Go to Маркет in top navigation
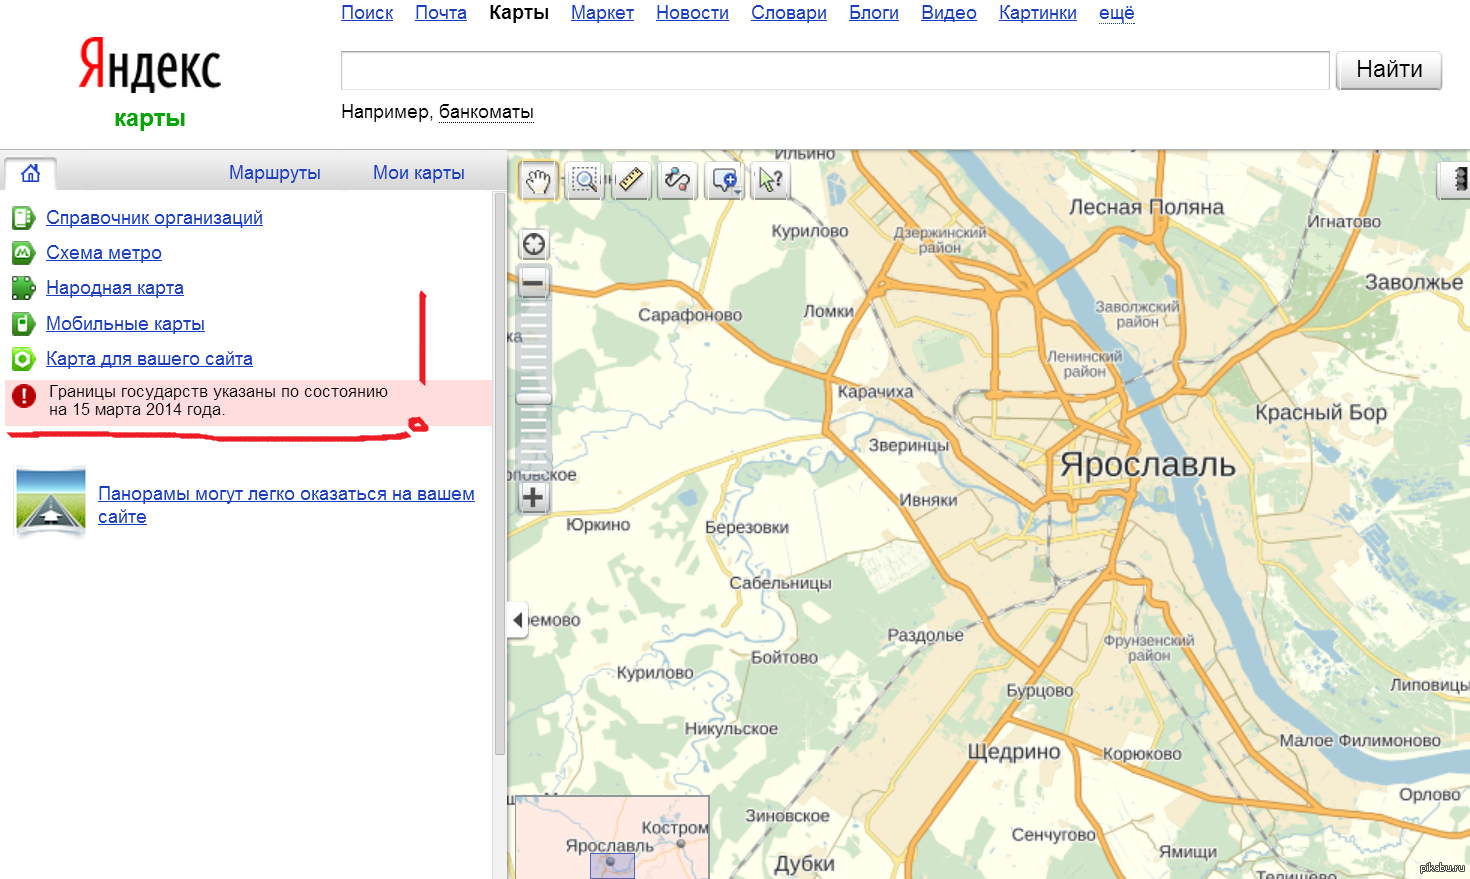This screenshot has width=1470, height=879. pyautogui.click(x=602, y=13)
